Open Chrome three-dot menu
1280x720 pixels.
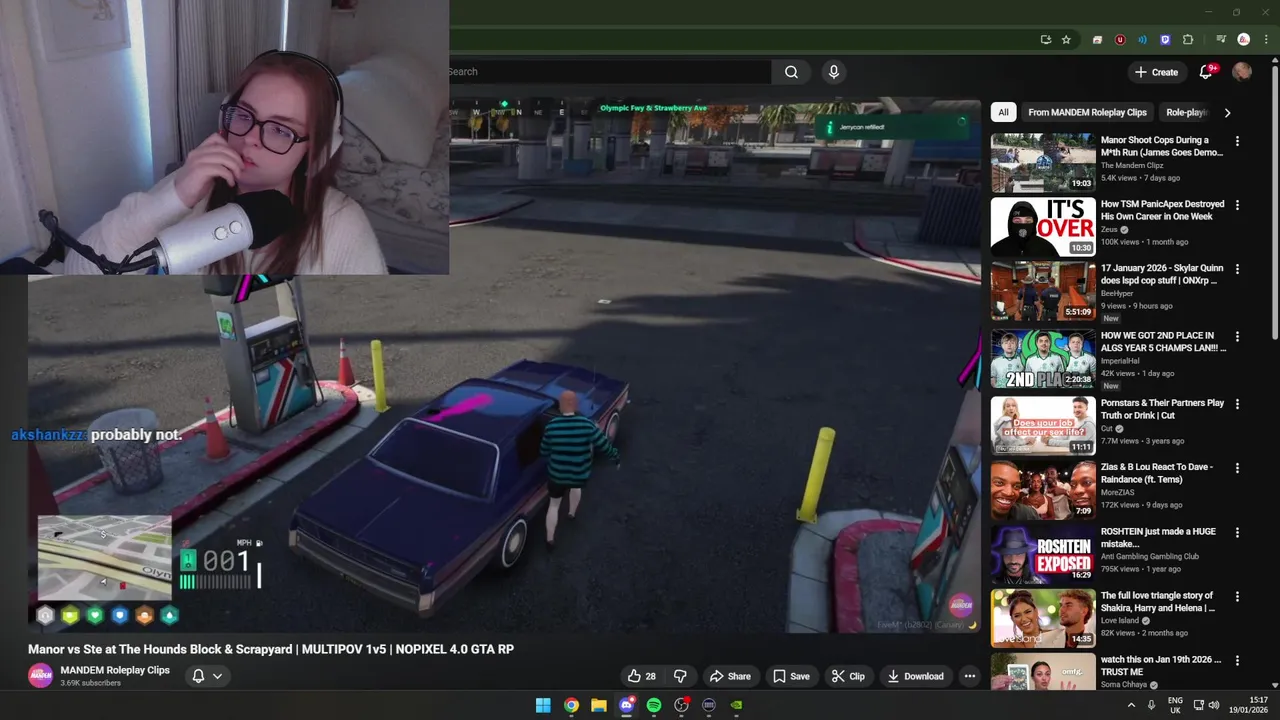click(1264, 40)
